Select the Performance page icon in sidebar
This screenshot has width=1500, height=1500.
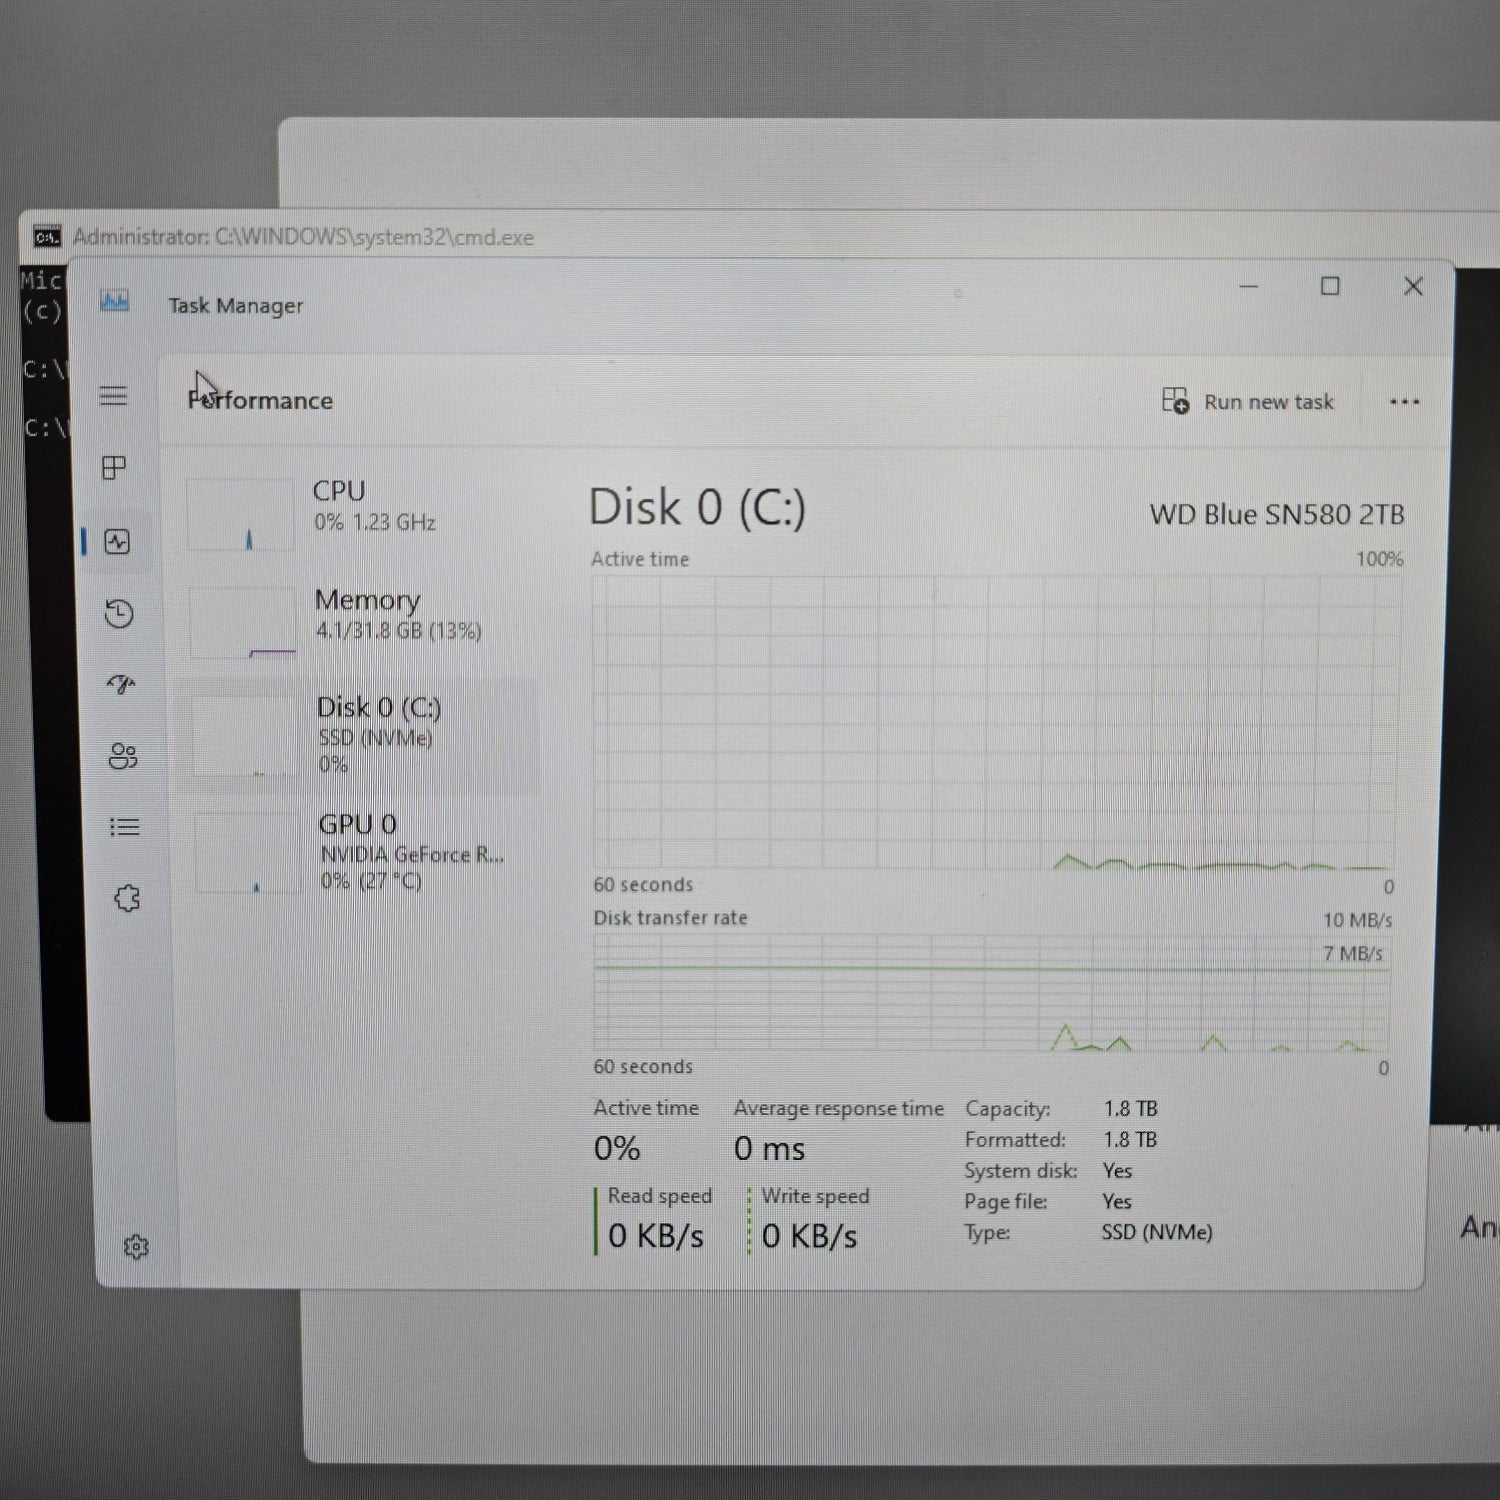118,542
